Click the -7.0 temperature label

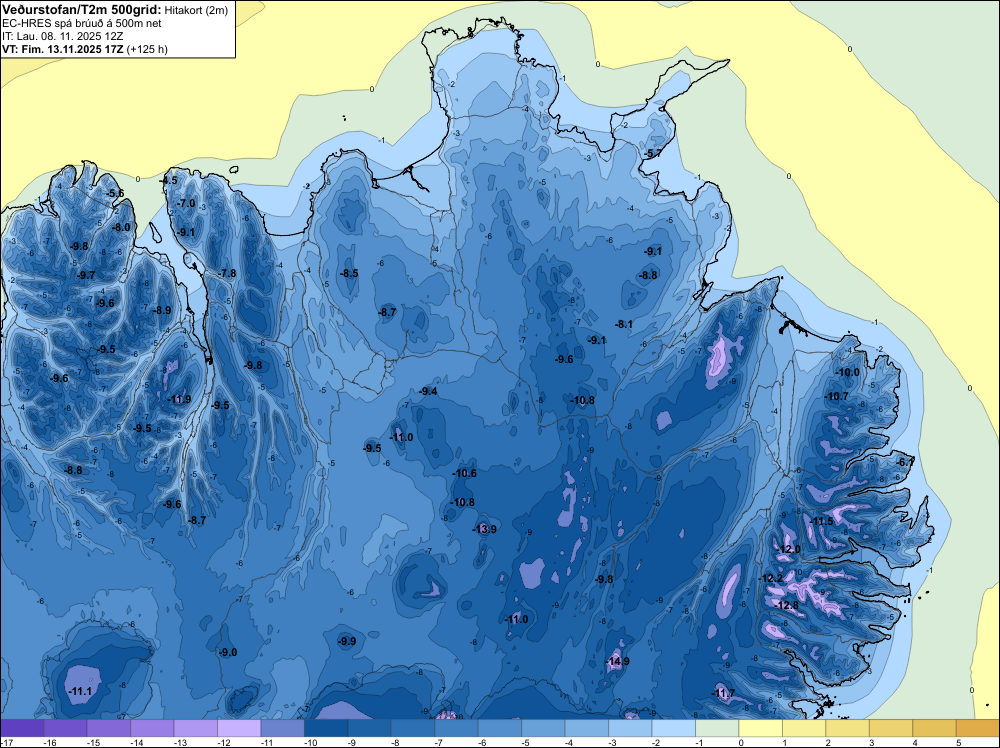pos(186,203)
